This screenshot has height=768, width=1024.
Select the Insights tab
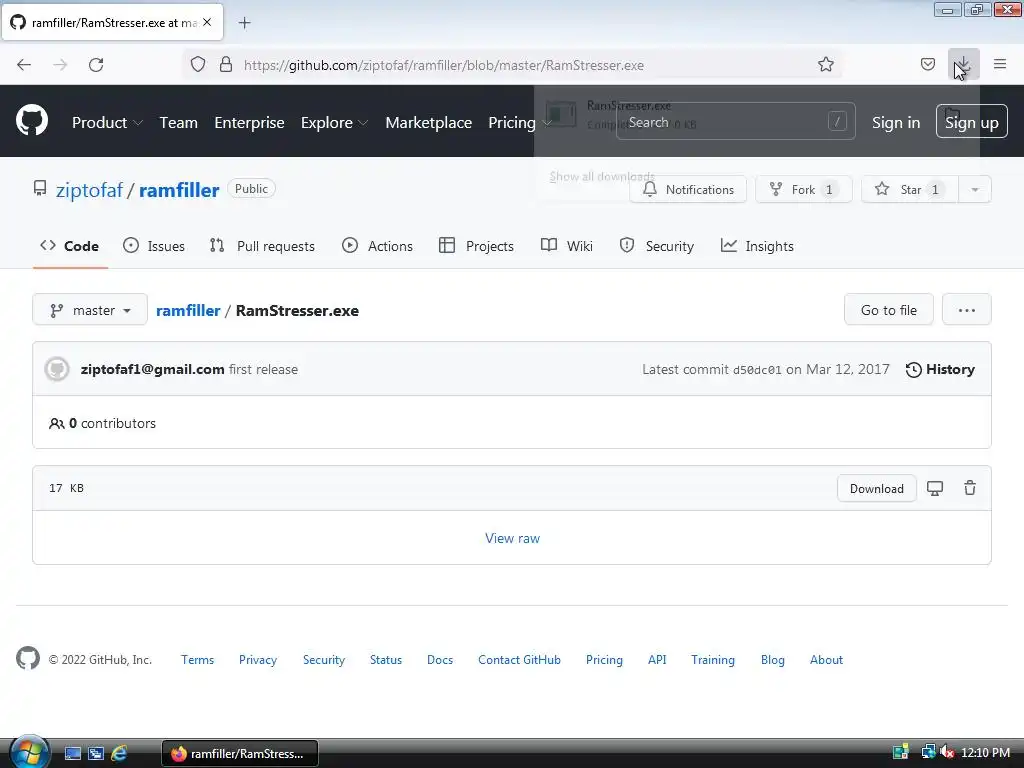pyautogui.click(x=758, y=246)
